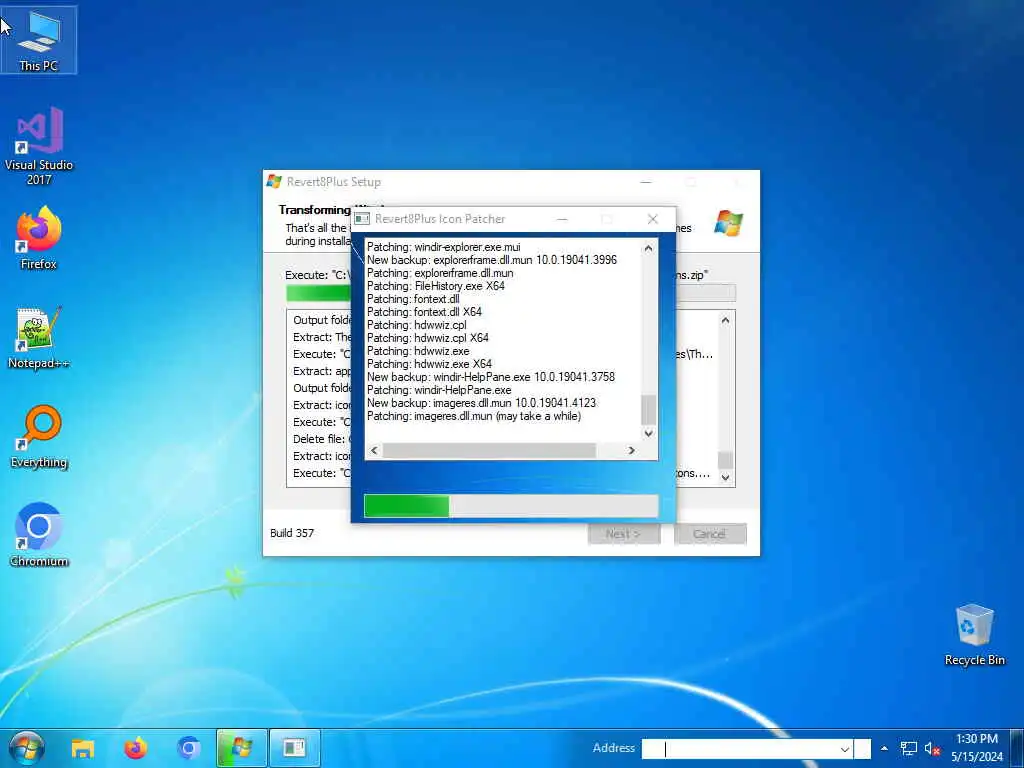The width and height of the screenshot is (1024, 768).
Task: Select 'Patching: fontext.dll X64' log line
Action: coord(424,312)
